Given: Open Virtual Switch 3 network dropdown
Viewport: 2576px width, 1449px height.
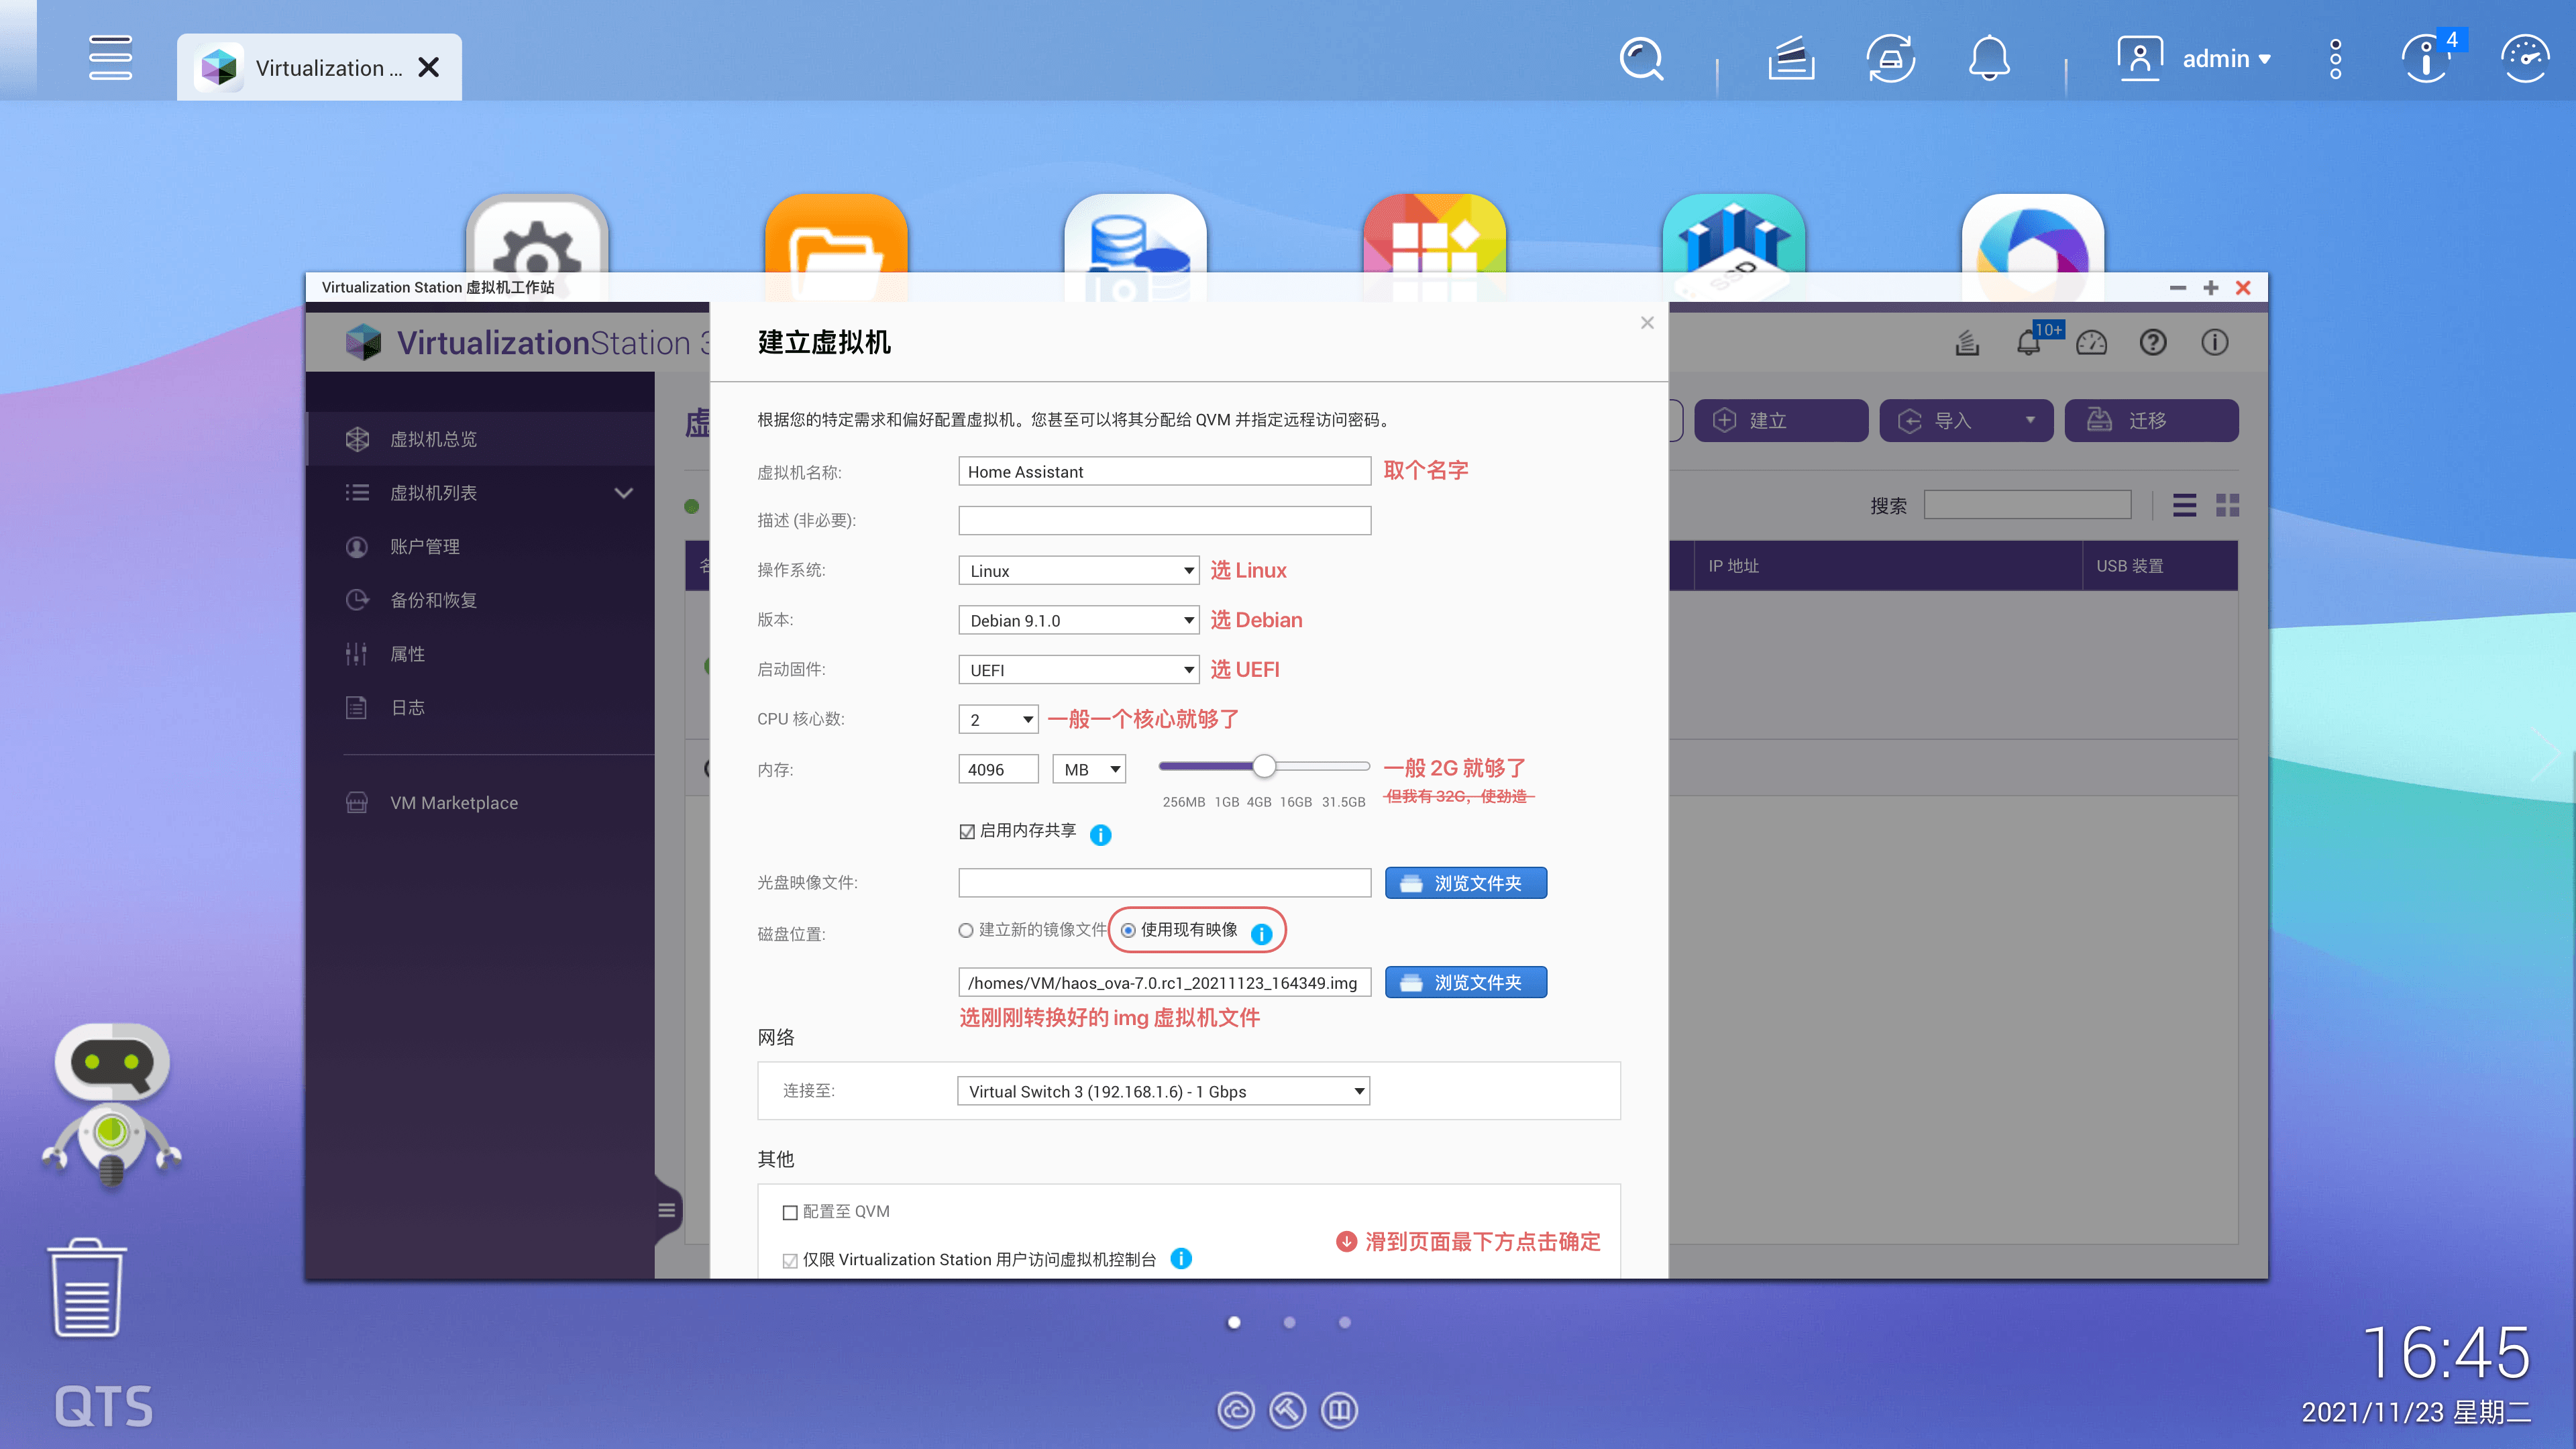Looking at the screenshot, I should (1163, 1091).
